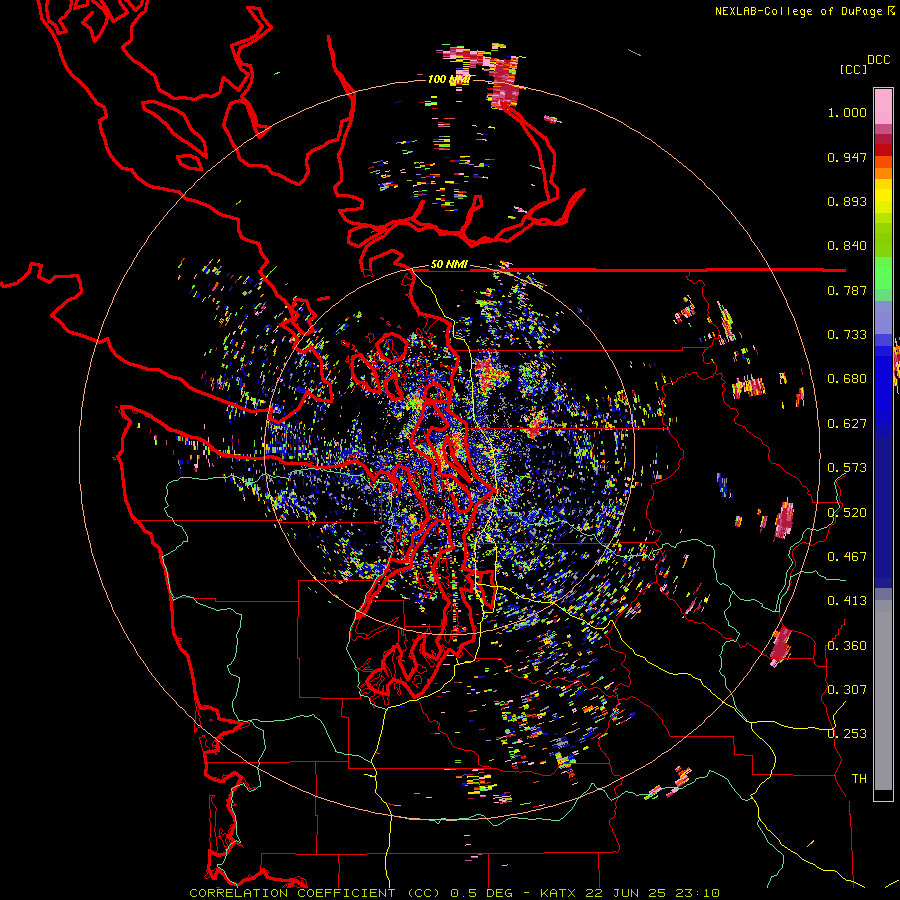Click the 0.520 scale value
900x900 pixels.
847,512
